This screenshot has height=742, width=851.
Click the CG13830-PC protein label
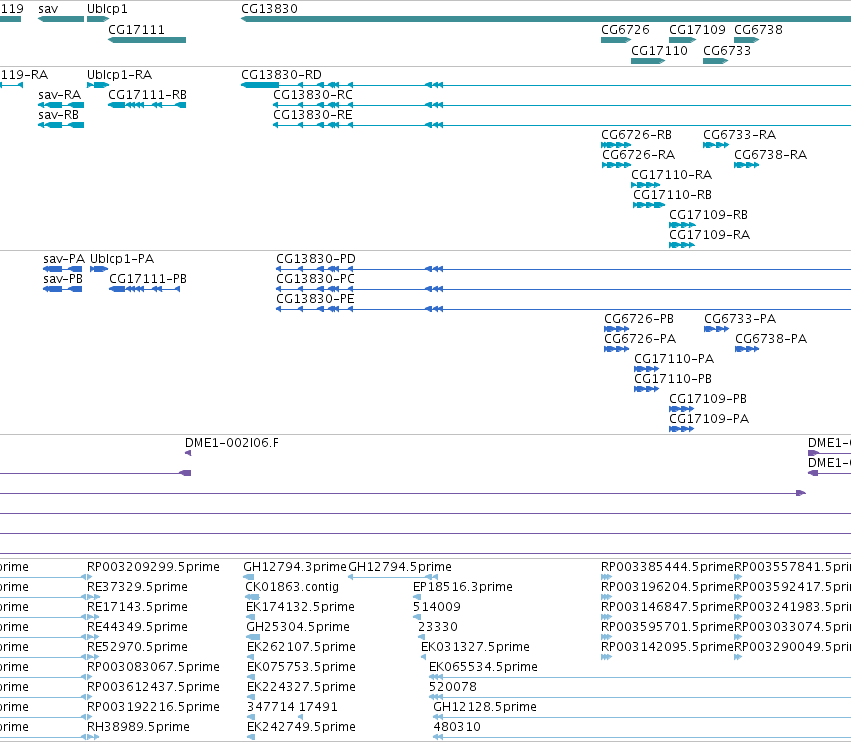pyautogui.click(x=315, y=278)
